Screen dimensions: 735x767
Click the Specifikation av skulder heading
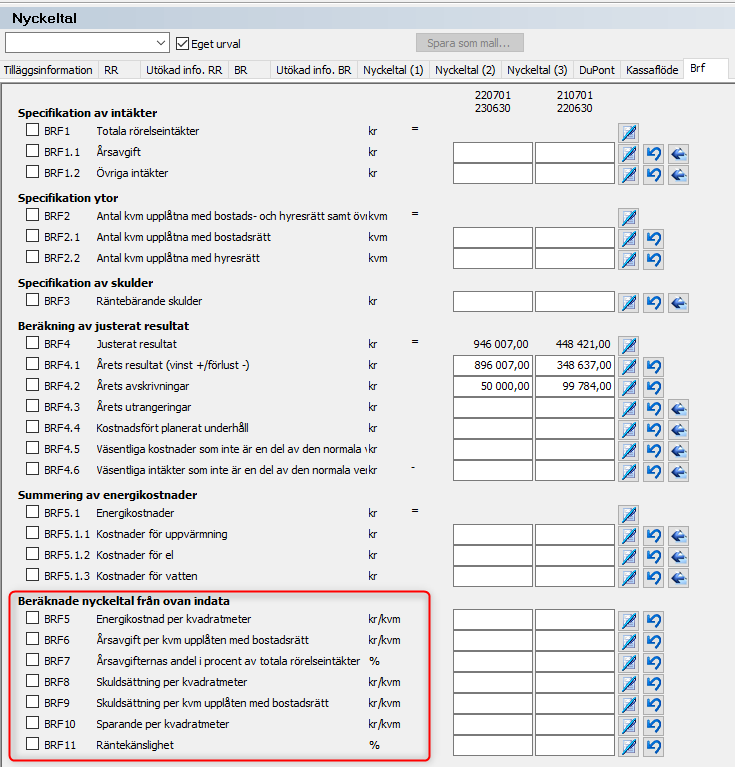point(86,283)
